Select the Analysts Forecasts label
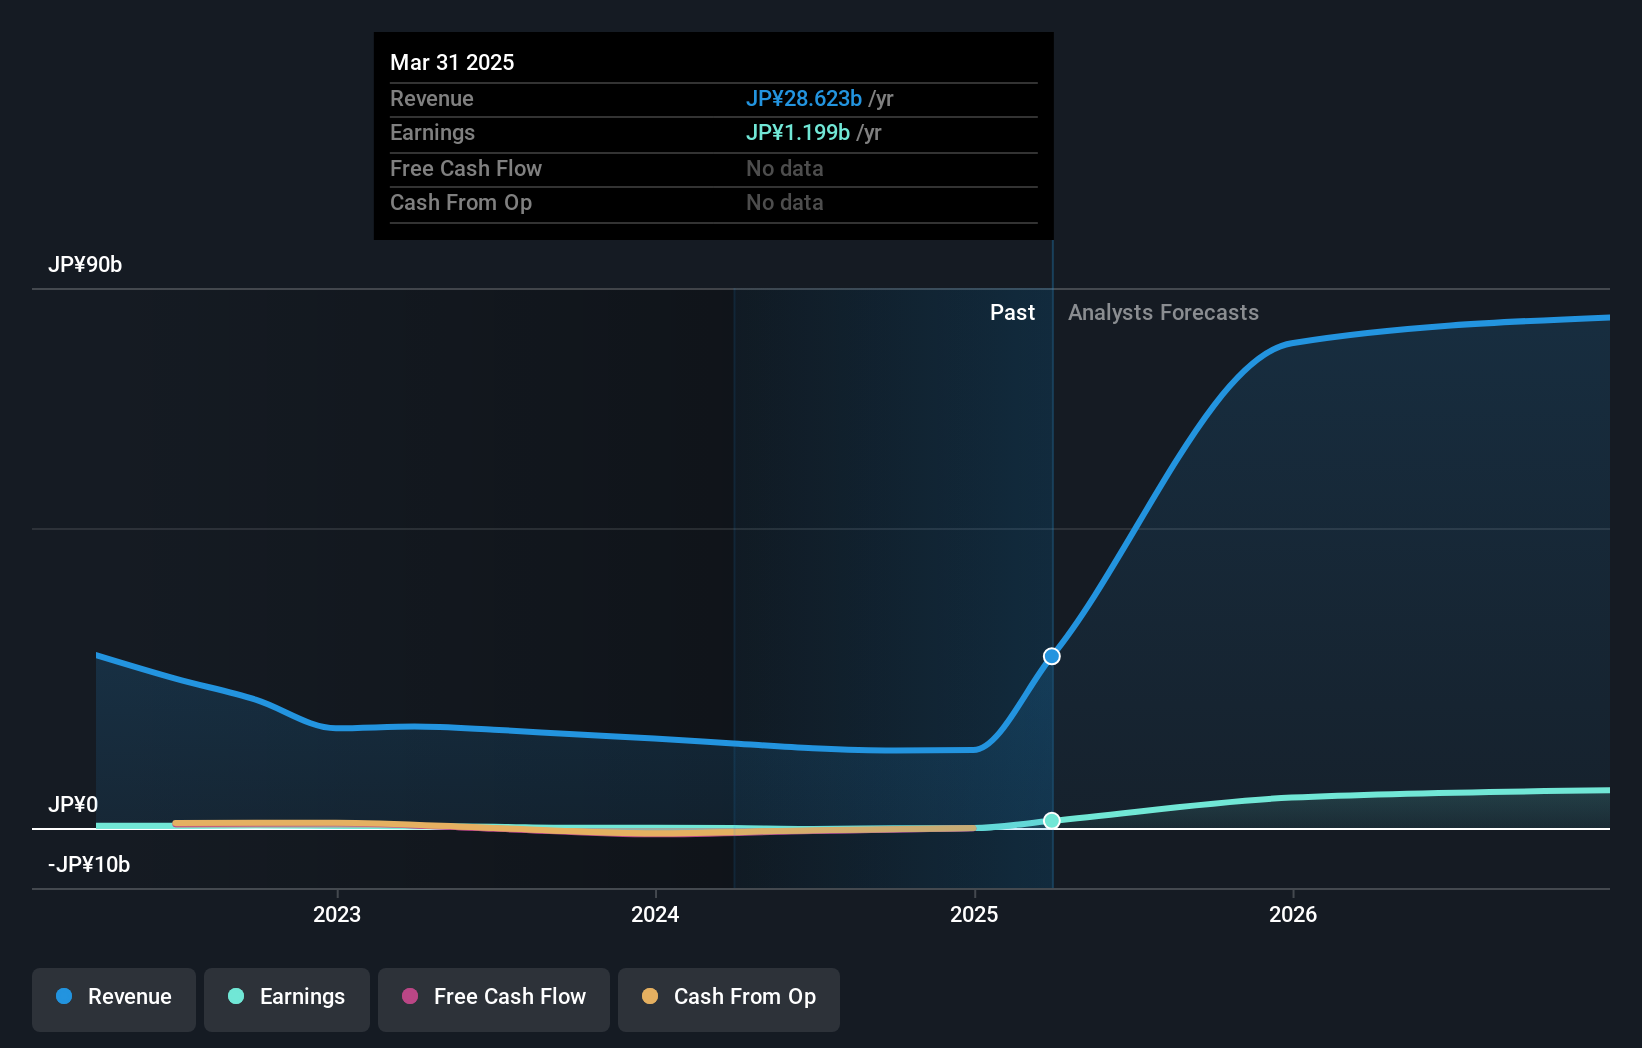 click(x=1163, y=312)
